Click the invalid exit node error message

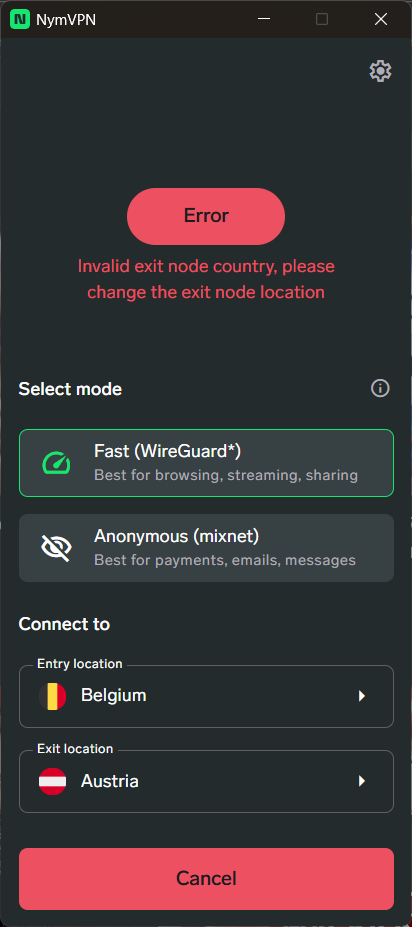tap(206, 279)
